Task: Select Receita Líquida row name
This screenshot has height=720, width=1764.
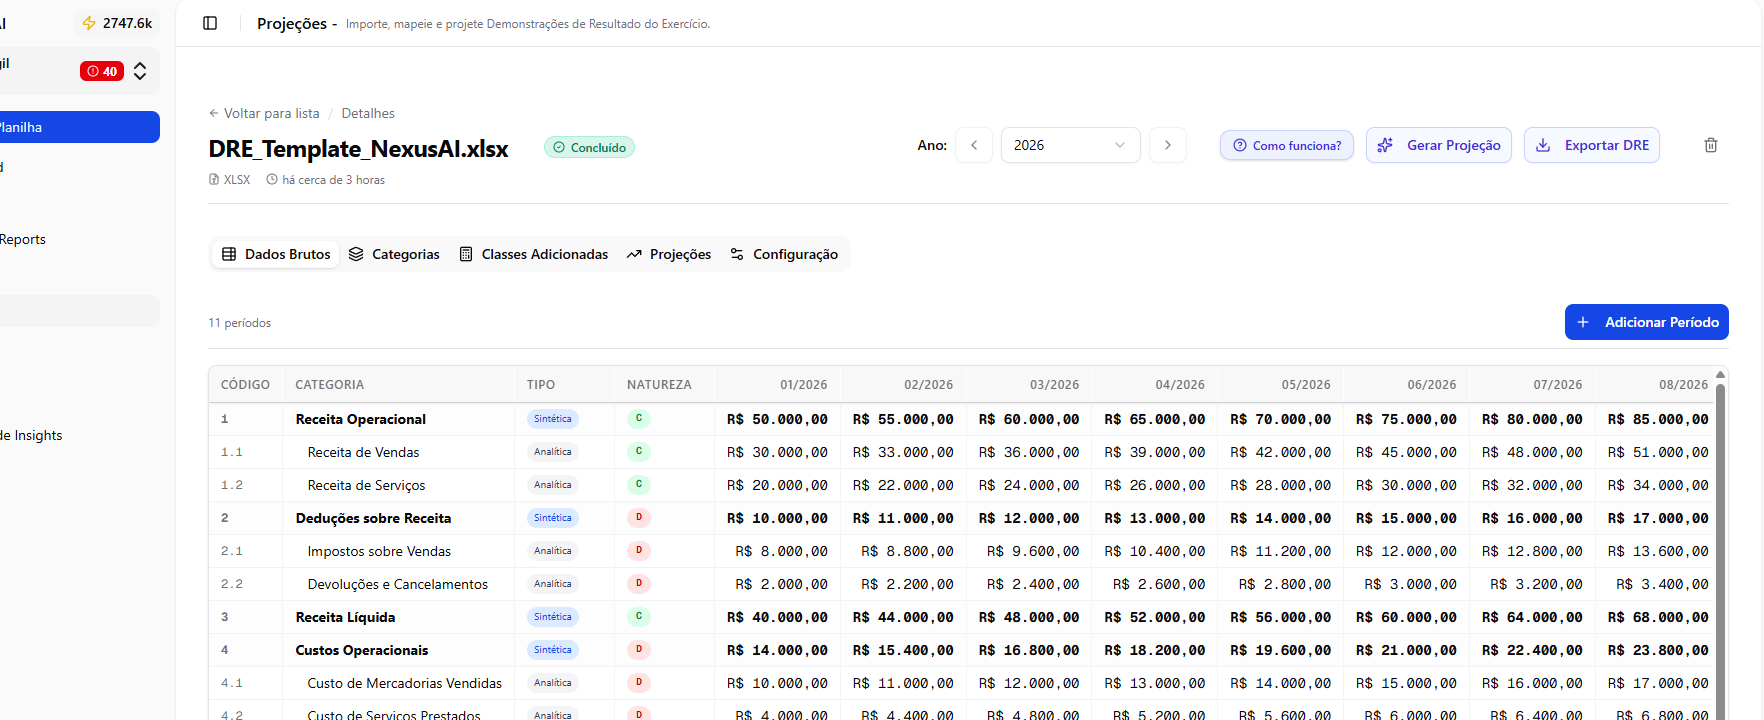Action: (345, 617)
